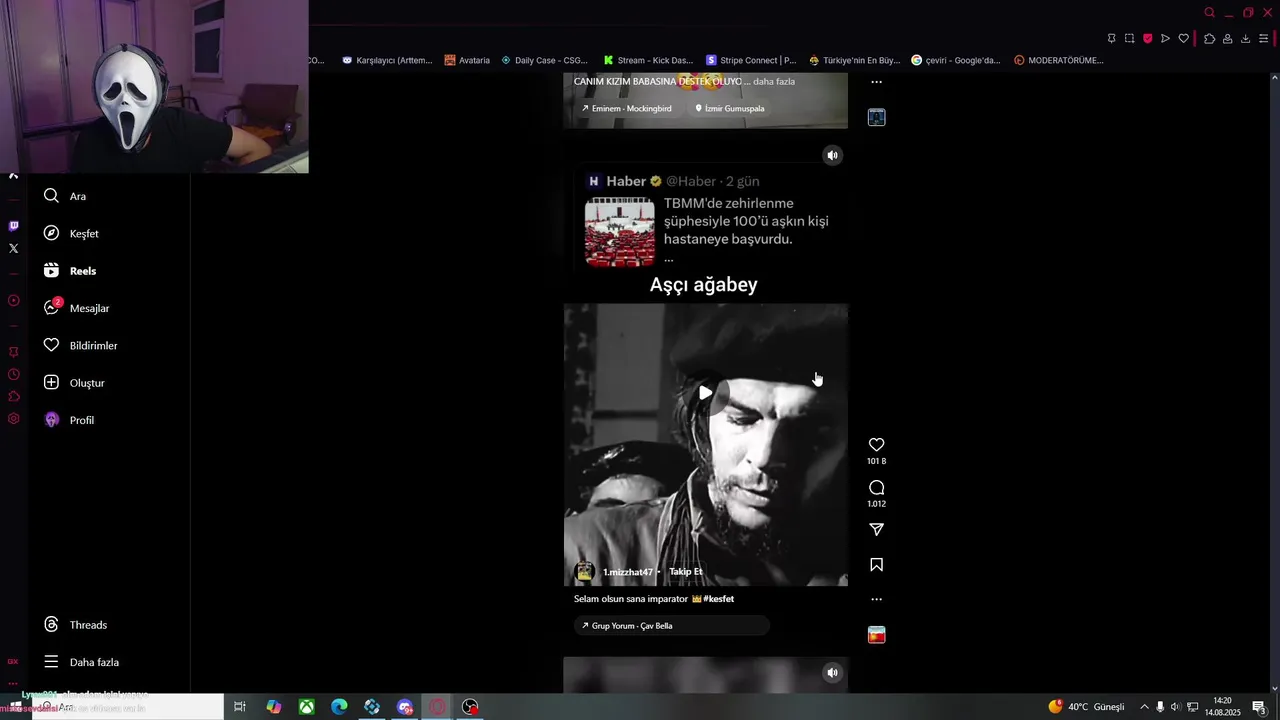Click the pin icon in address bar
This screenshot has width=1280, height=720.
(1111, 38)
